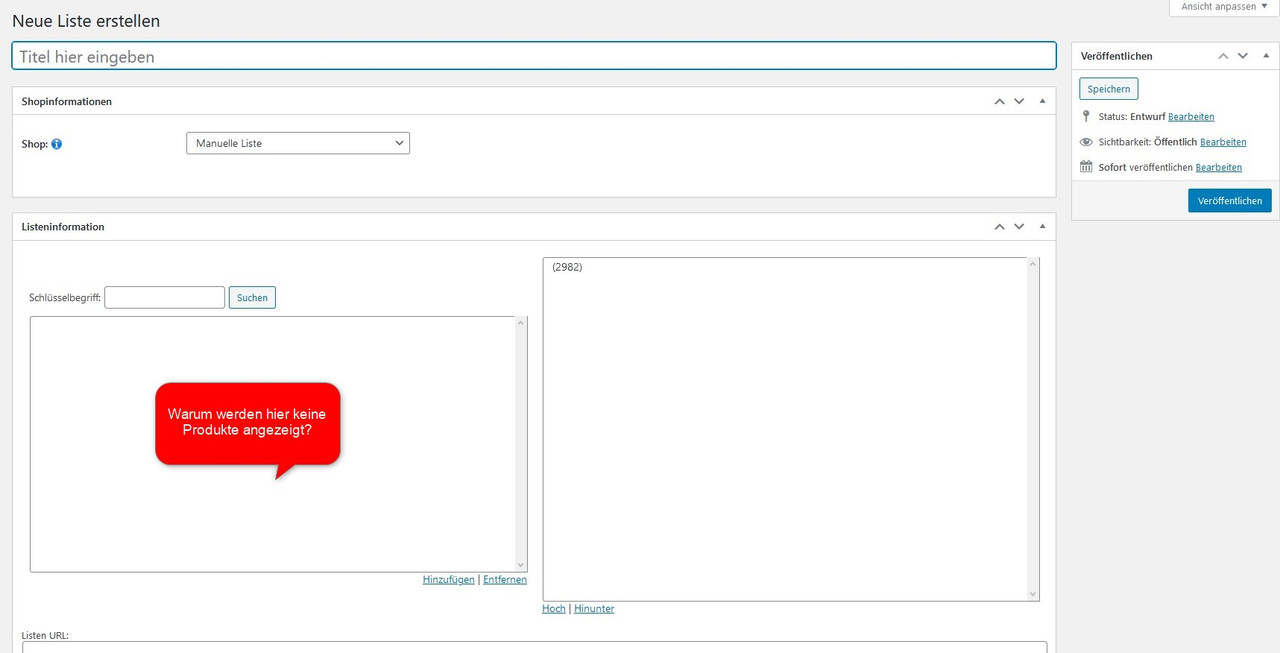Click the Entfernen link

(x=505, y=579)
